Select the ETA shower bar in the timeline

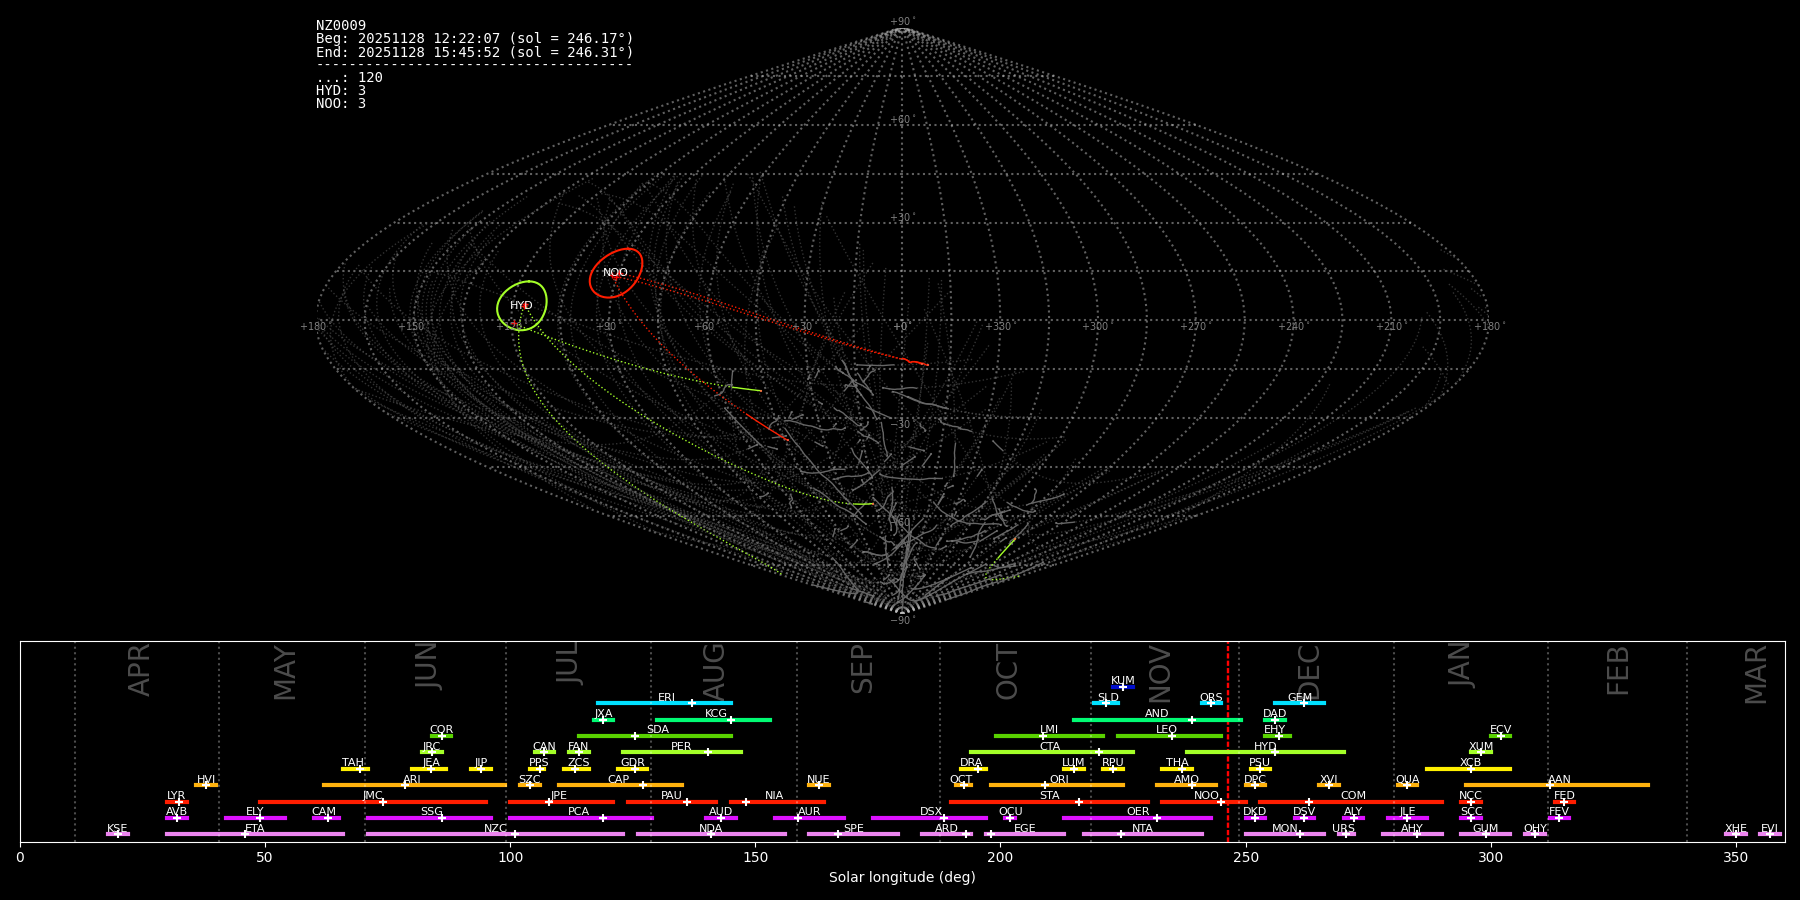pyautogui.click(x=255, y=834)
